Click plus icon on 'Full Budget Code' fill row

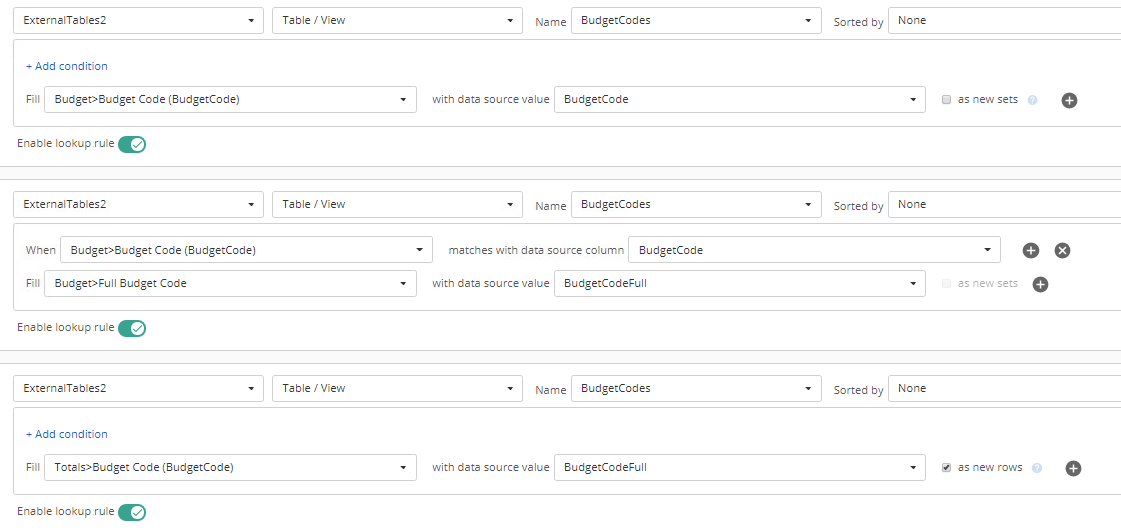click(x=1040, y=284)
